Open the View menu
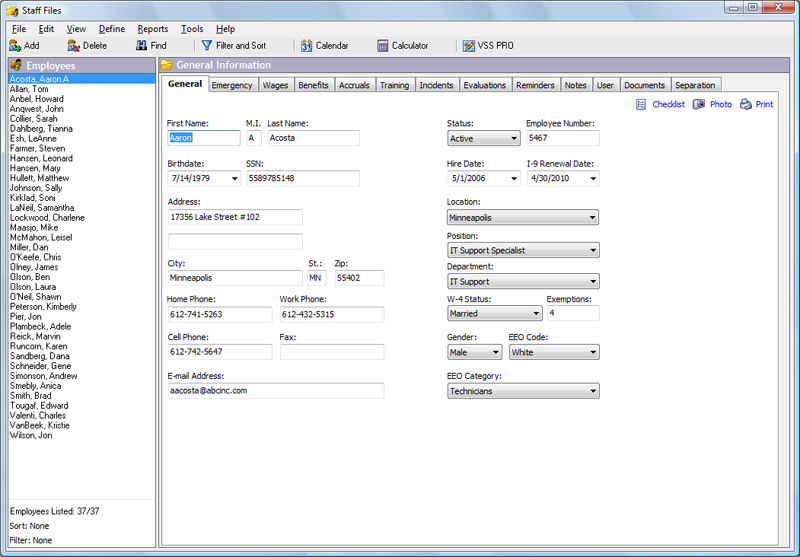The height and width of the screenshot is (557, 800). point(76,29)
